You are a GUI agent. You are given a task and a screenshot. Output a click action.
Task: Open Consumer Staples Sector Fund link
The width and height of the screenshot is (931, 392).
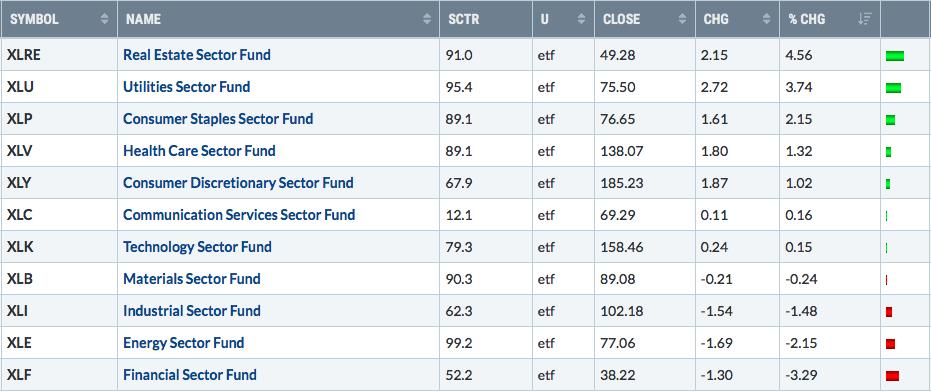218,119
